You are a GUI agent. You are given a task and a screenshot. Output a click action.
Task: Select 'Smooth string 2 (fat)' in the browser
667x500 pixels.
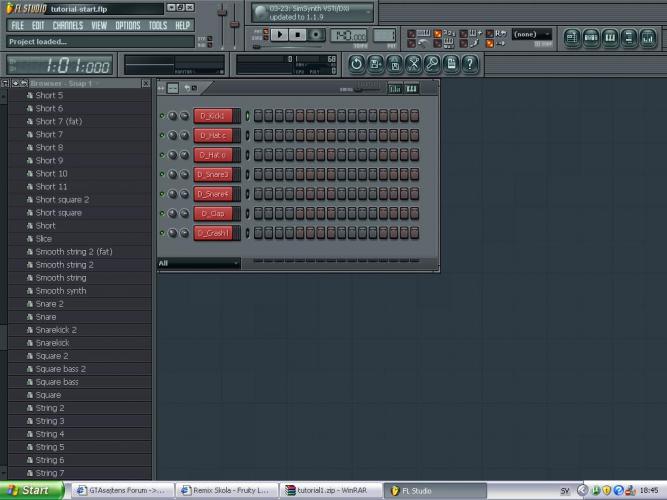click(74, 252)
